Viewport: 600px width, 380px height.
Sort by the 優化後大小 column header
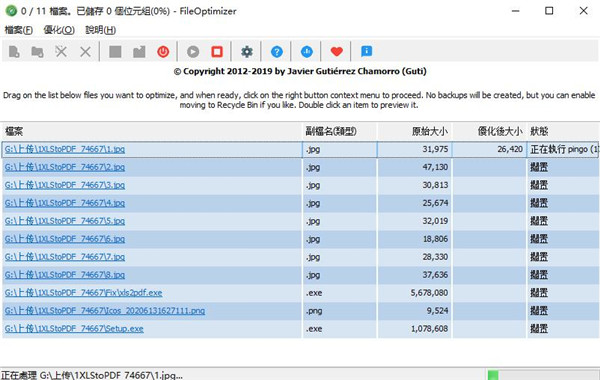tap(489, 132)
